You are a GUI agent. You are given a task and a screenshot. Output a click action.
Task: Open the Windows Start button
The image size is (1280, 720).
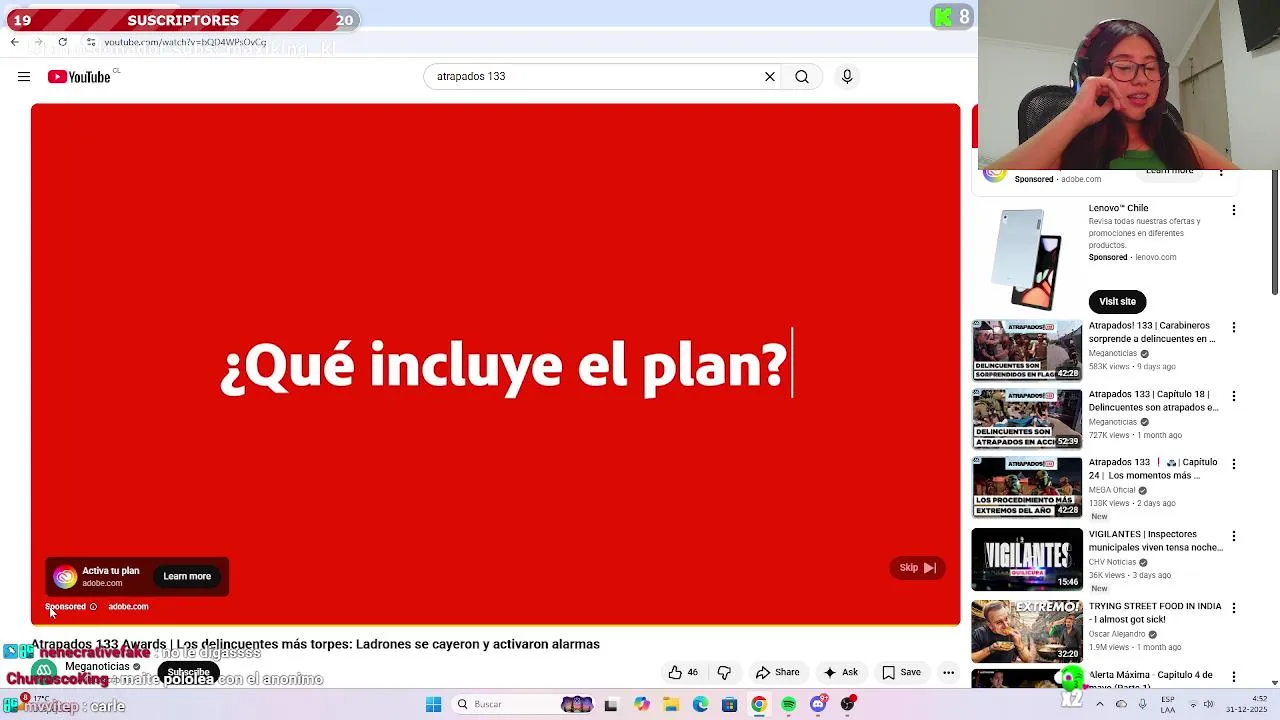pos(433,705)
